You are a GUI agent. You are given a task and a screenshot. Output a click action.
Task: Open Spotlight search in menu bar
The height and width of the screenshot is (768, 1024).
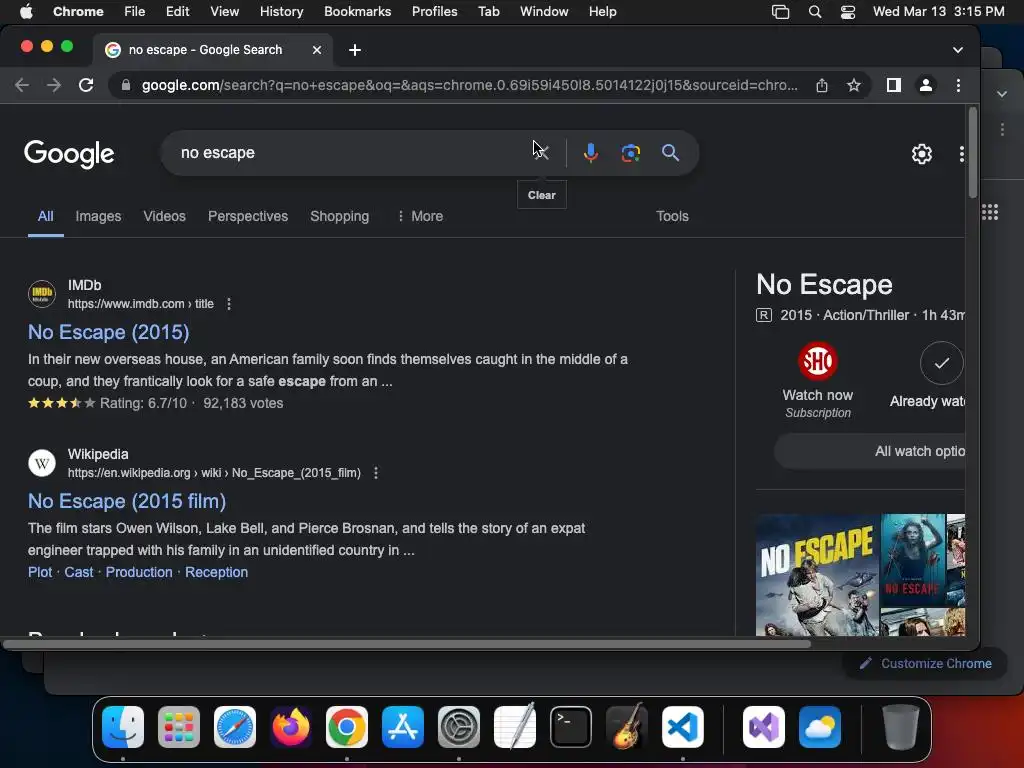pyautogui.click(x=814, y=12)
